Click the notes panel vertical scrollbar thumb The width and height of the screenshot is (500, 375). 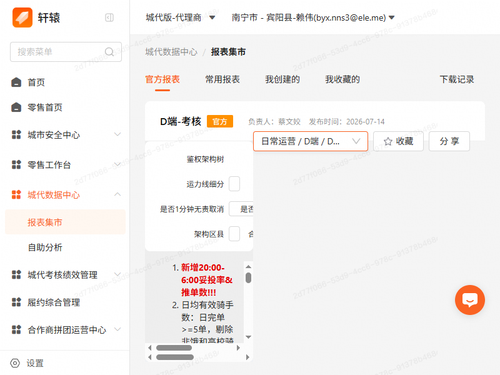pos(248,278)
